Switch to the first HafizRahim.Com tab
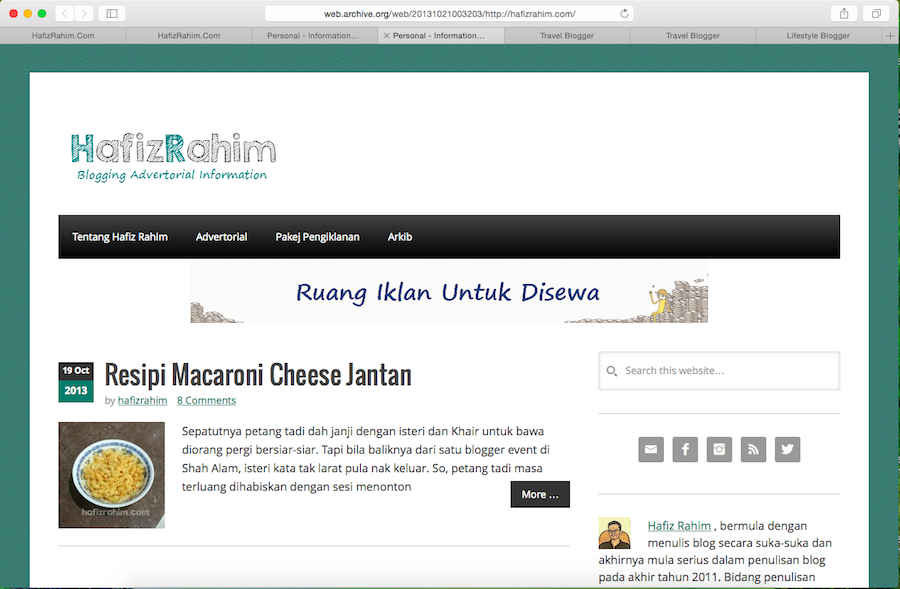Viewport: 900px width, 589px height. 63,36
